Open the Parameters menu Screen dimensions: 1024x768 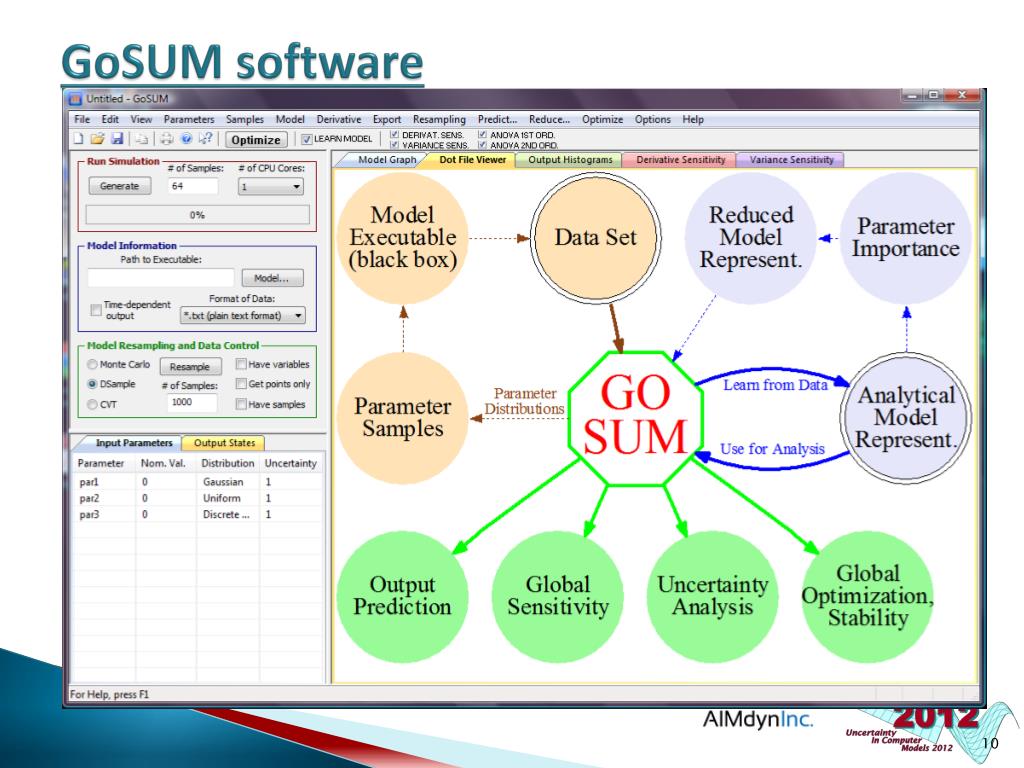pyautogui.click(x=189, y=120)
